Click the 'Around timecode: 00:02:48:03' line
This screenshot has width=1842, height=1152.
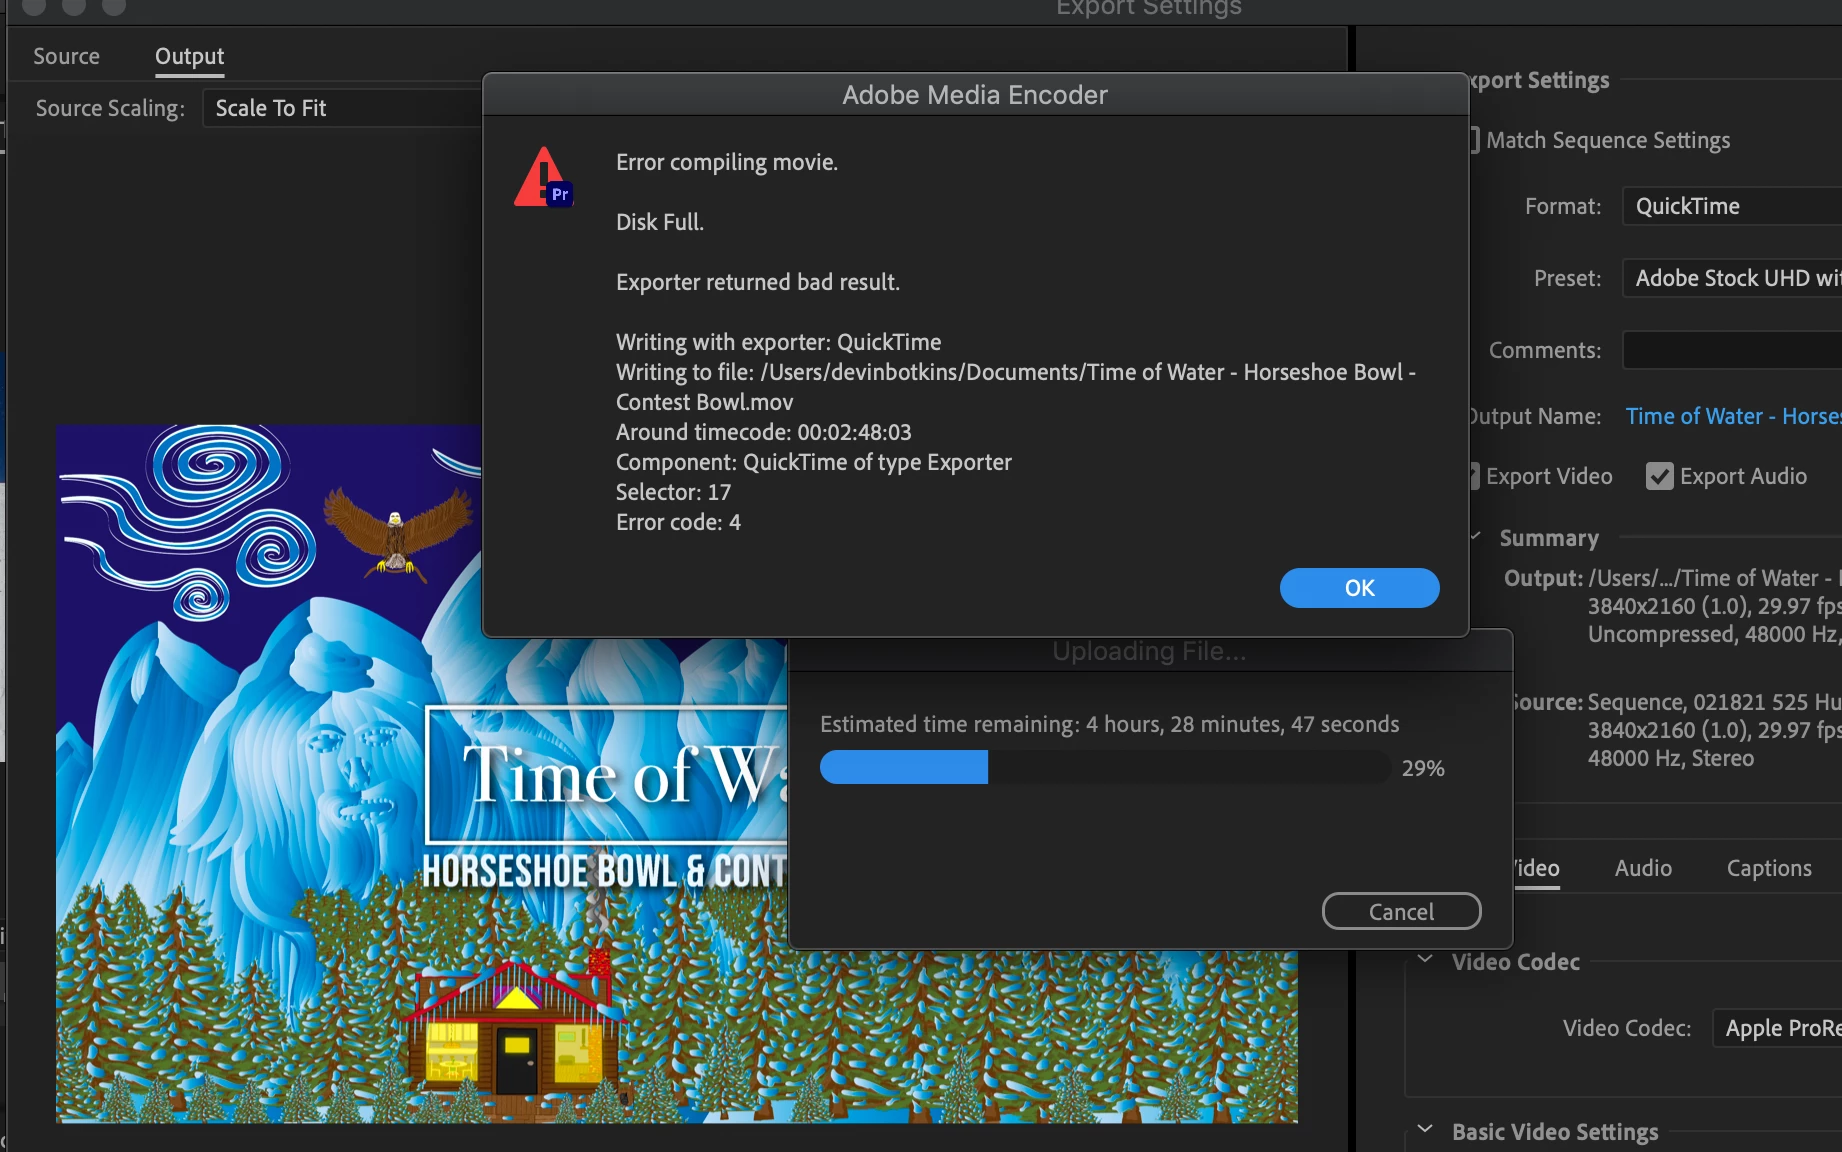[764, 432]
